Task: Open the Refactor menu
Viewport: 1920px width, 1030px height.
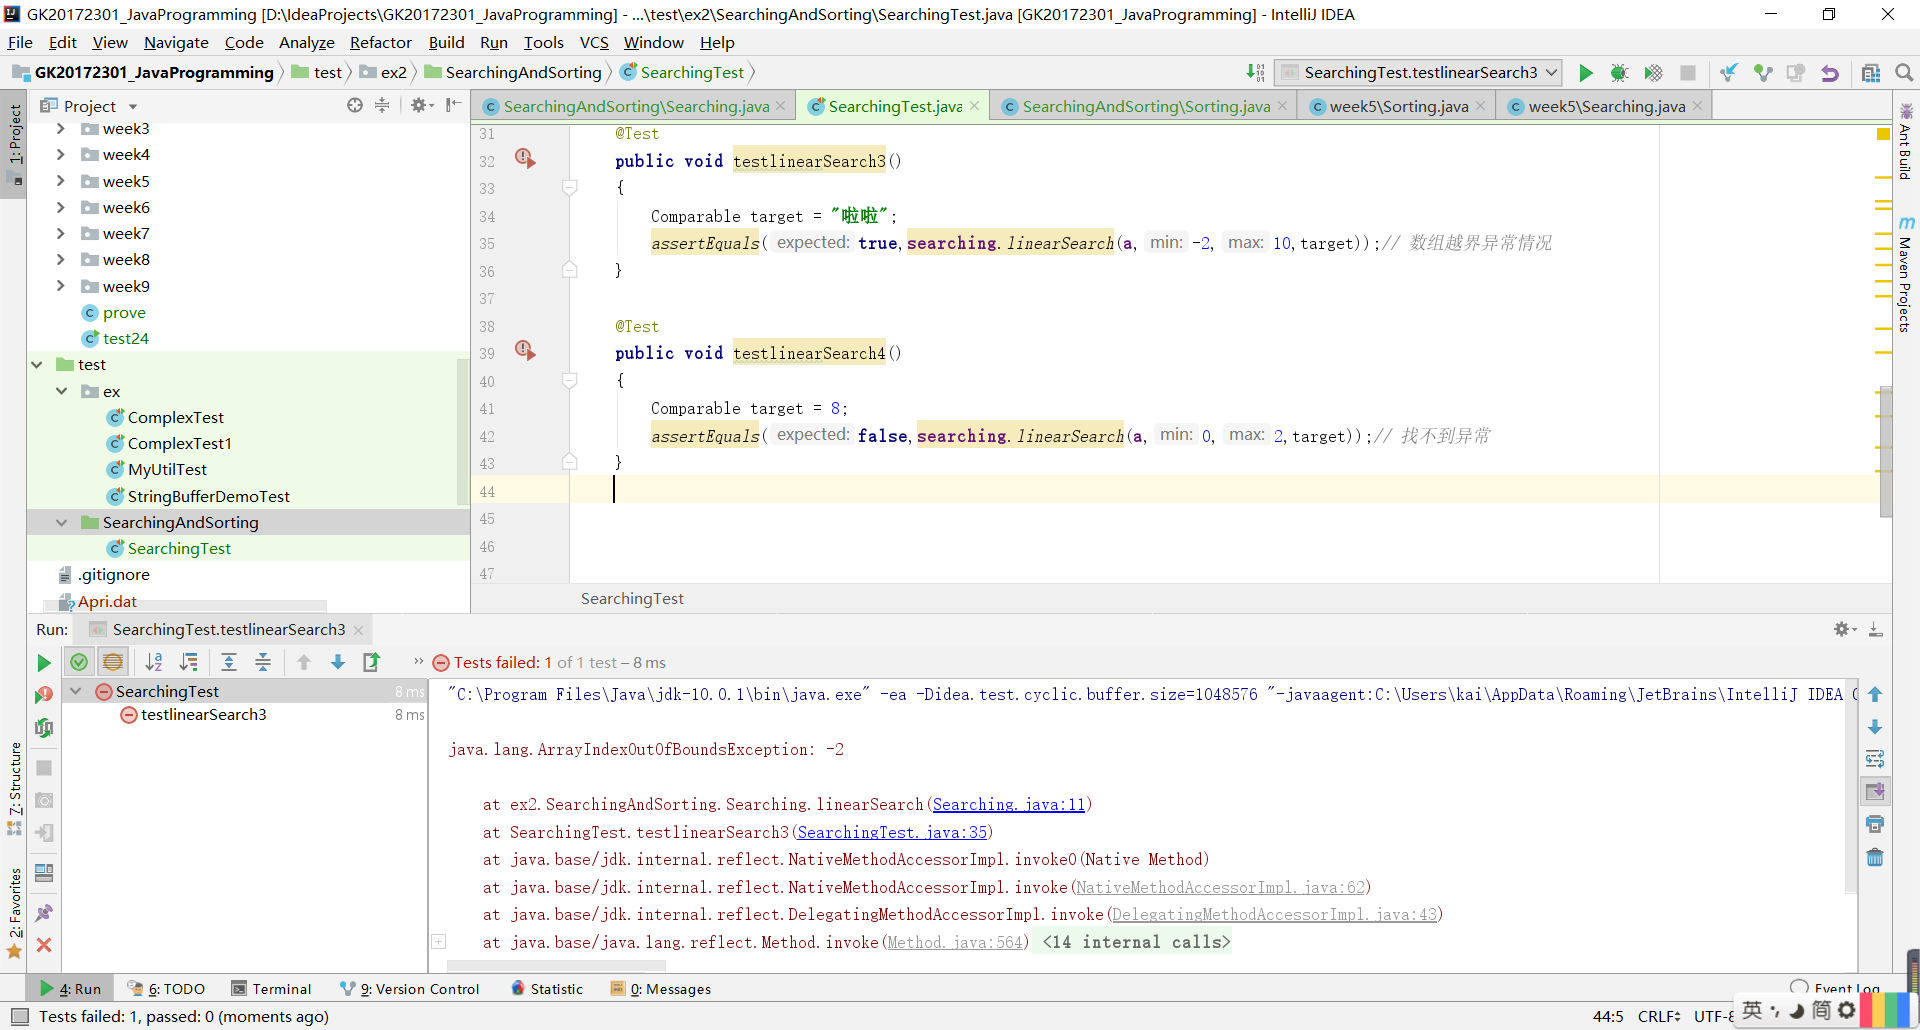Action: click(x=380, y=42)
